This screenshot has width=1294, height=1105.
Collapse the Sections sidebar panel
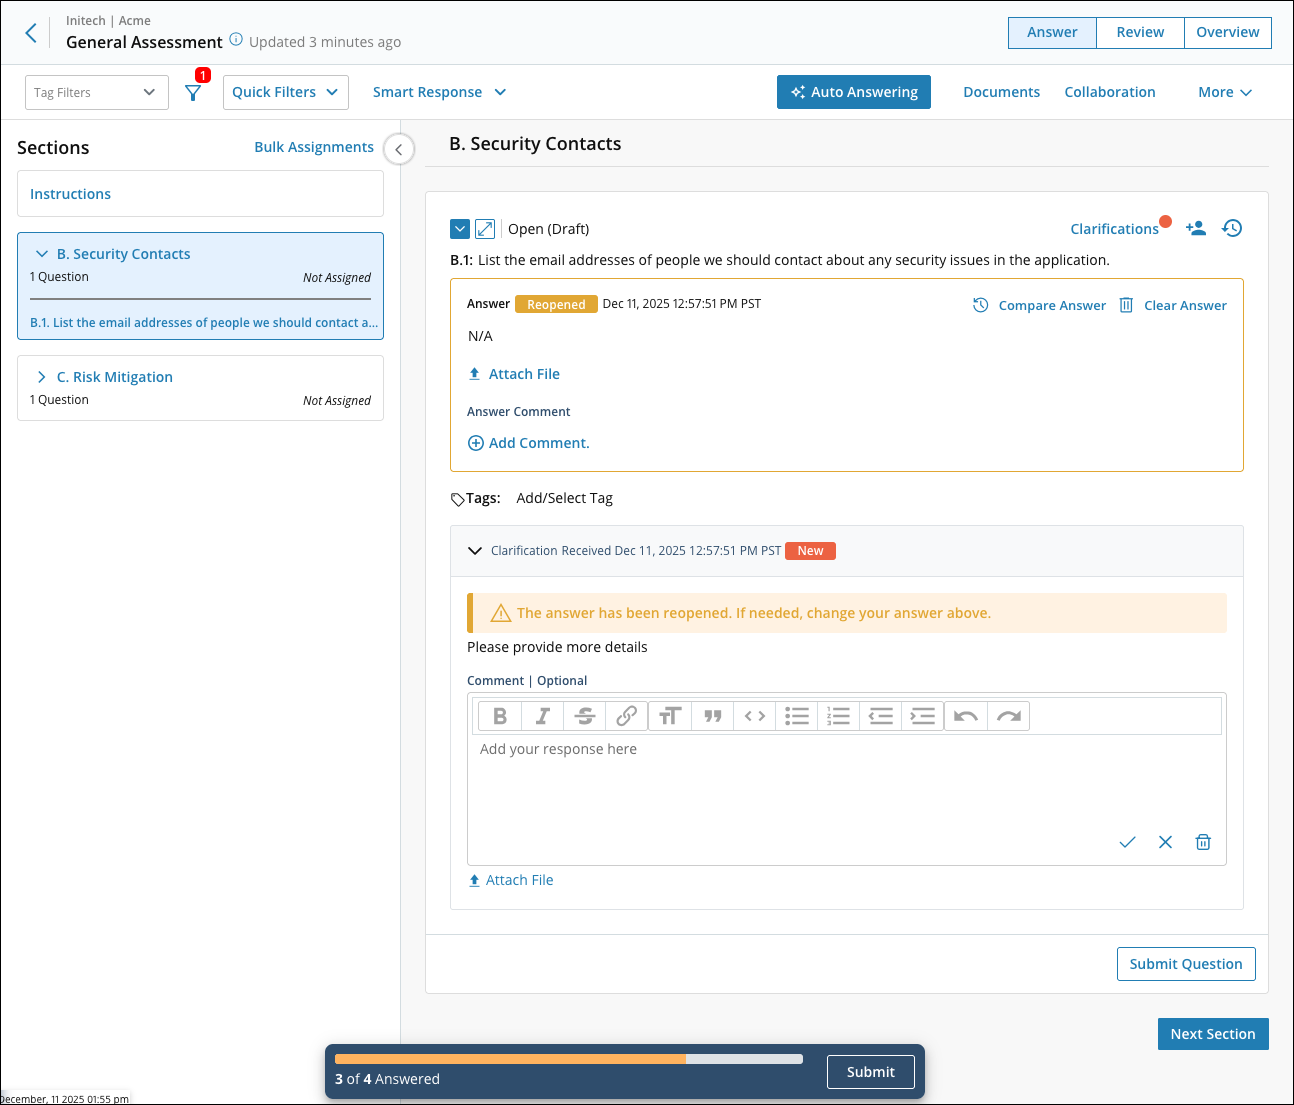pyautogui.click(x=399, y=150)
